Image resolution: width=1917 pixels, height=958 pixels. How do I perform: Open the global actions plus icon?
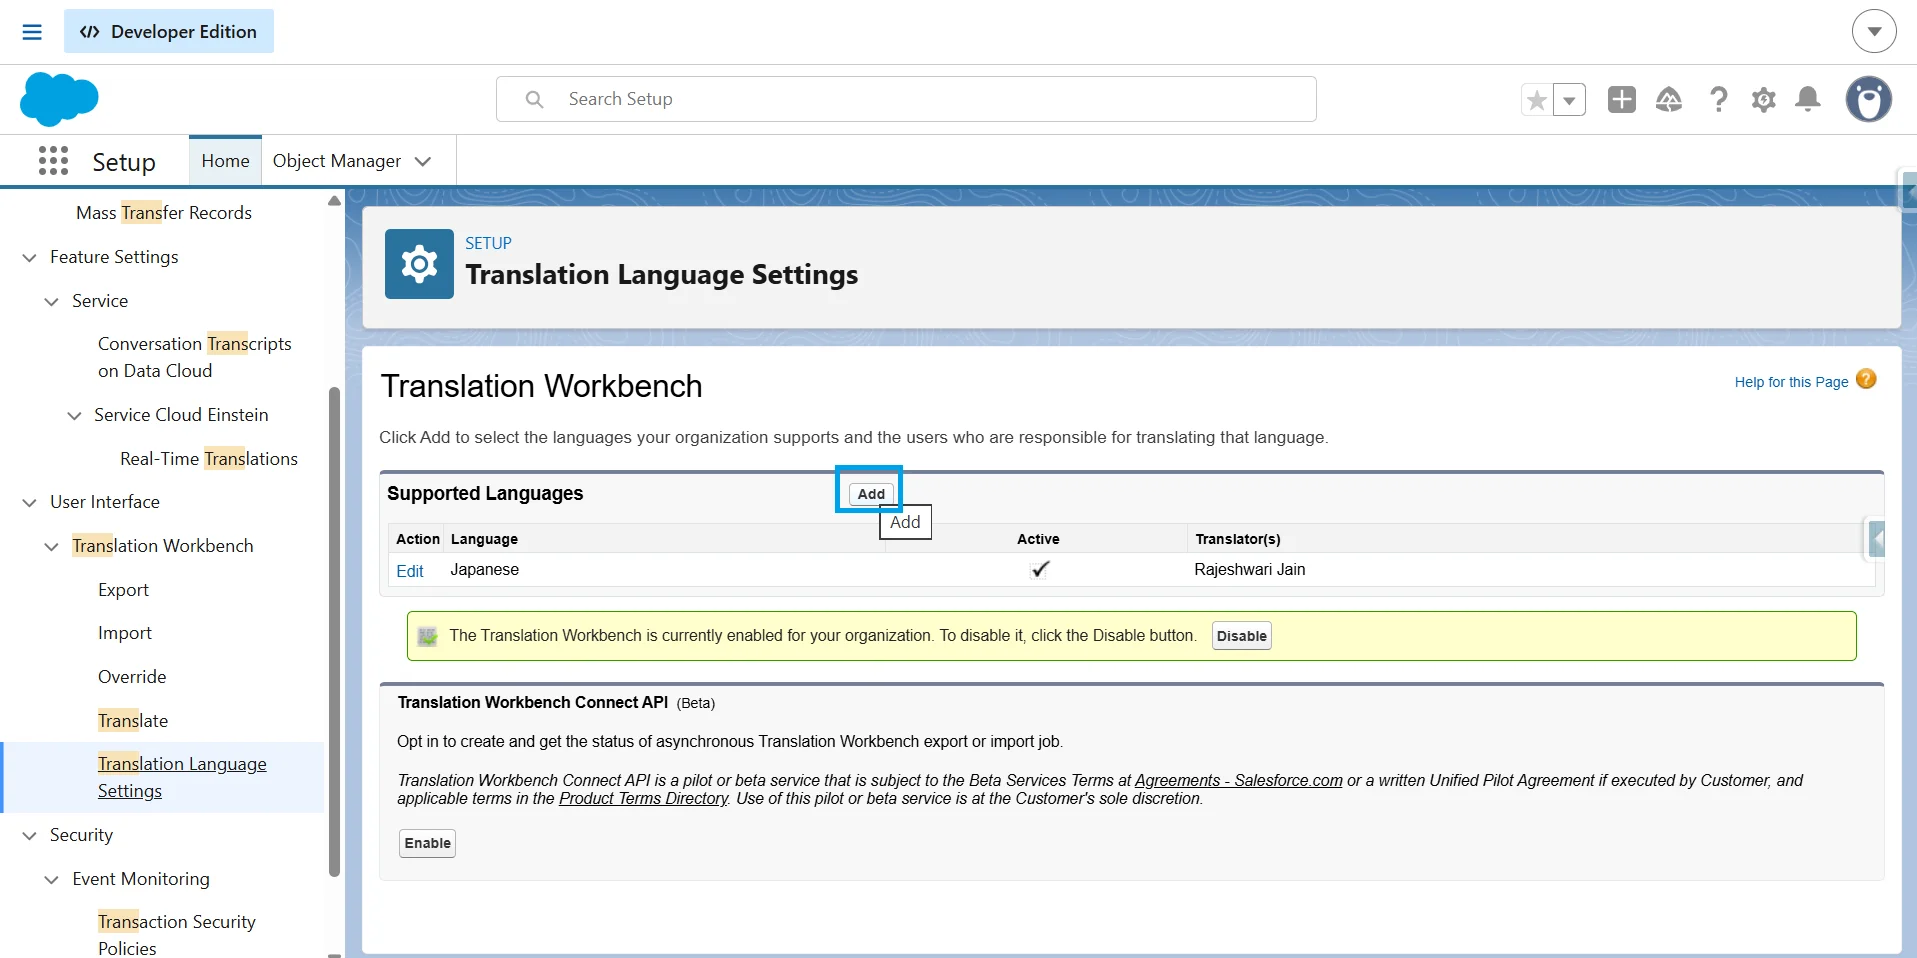(1622, 99)
